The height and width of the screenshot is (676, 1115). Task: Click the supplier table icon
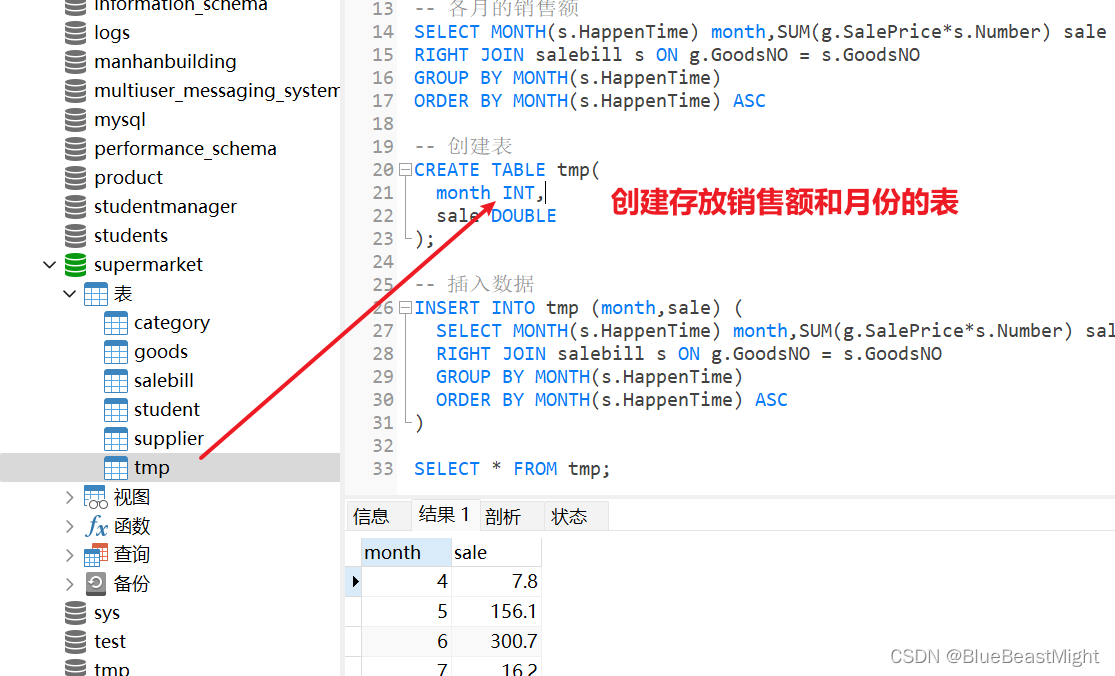(116, 439)
